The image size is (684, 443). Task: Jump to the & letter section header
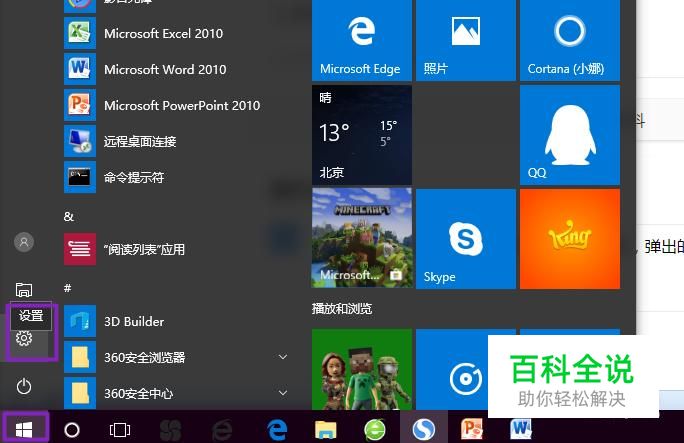point(68,216)
